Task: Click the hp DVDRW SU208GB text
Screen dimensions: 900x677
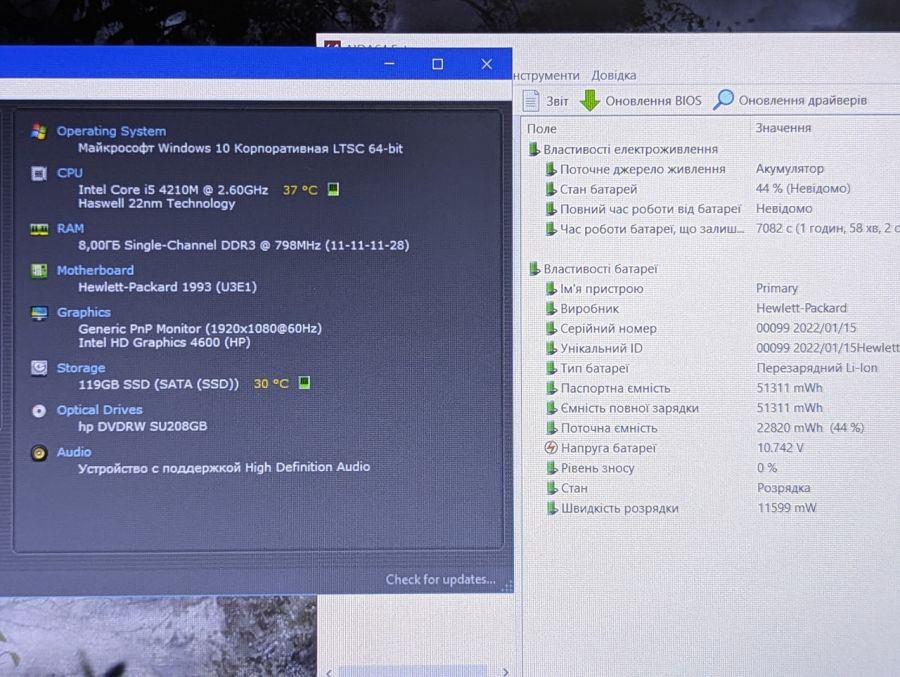Action: (x=142, y=426)
